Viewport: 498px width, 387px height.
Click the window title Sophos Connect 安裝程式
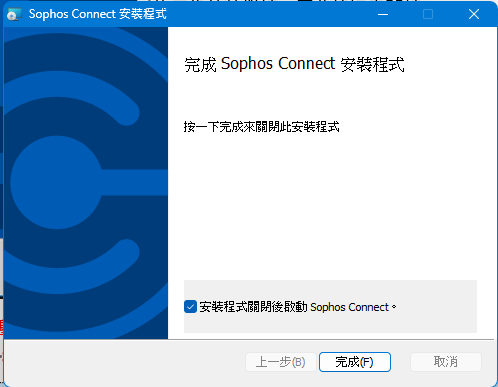tap(97, 14)
